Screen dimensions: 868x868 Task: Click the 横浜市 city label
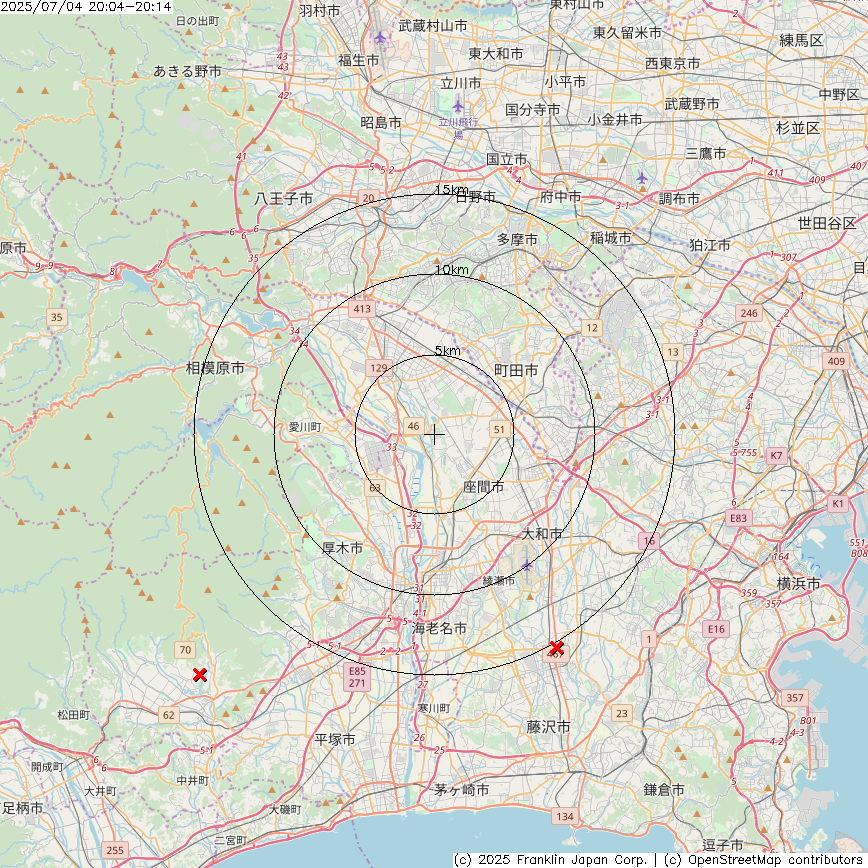798,583
